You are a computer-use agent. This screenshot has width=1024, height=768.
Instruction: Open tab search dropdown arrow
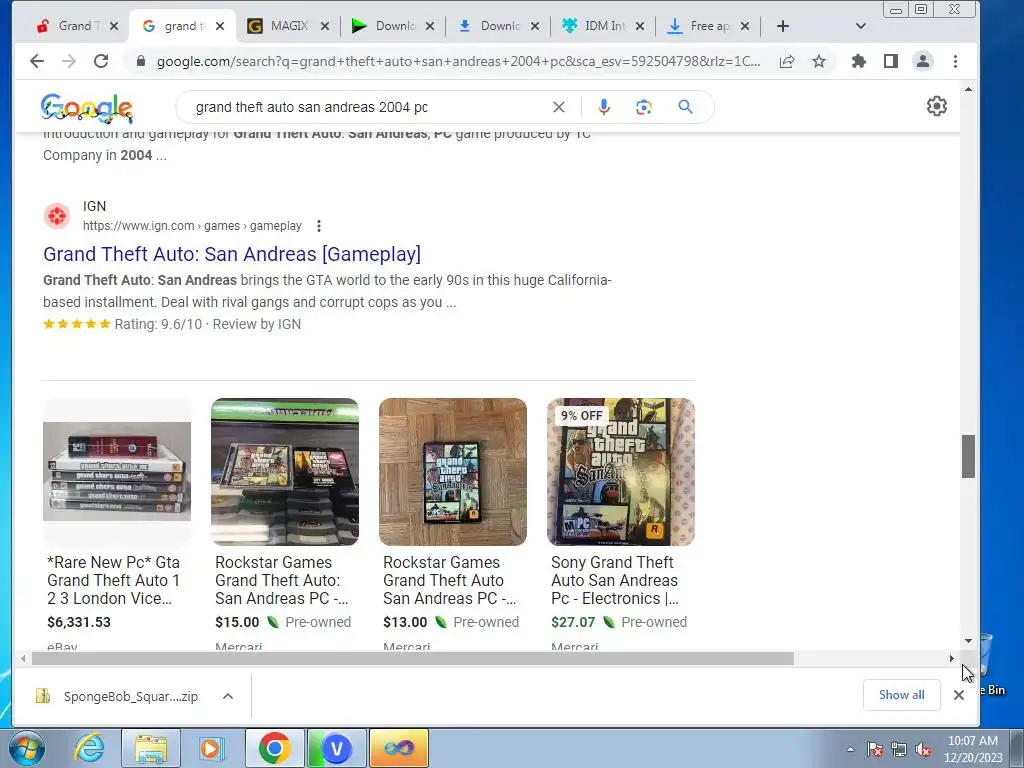click(x=861, y=26)
